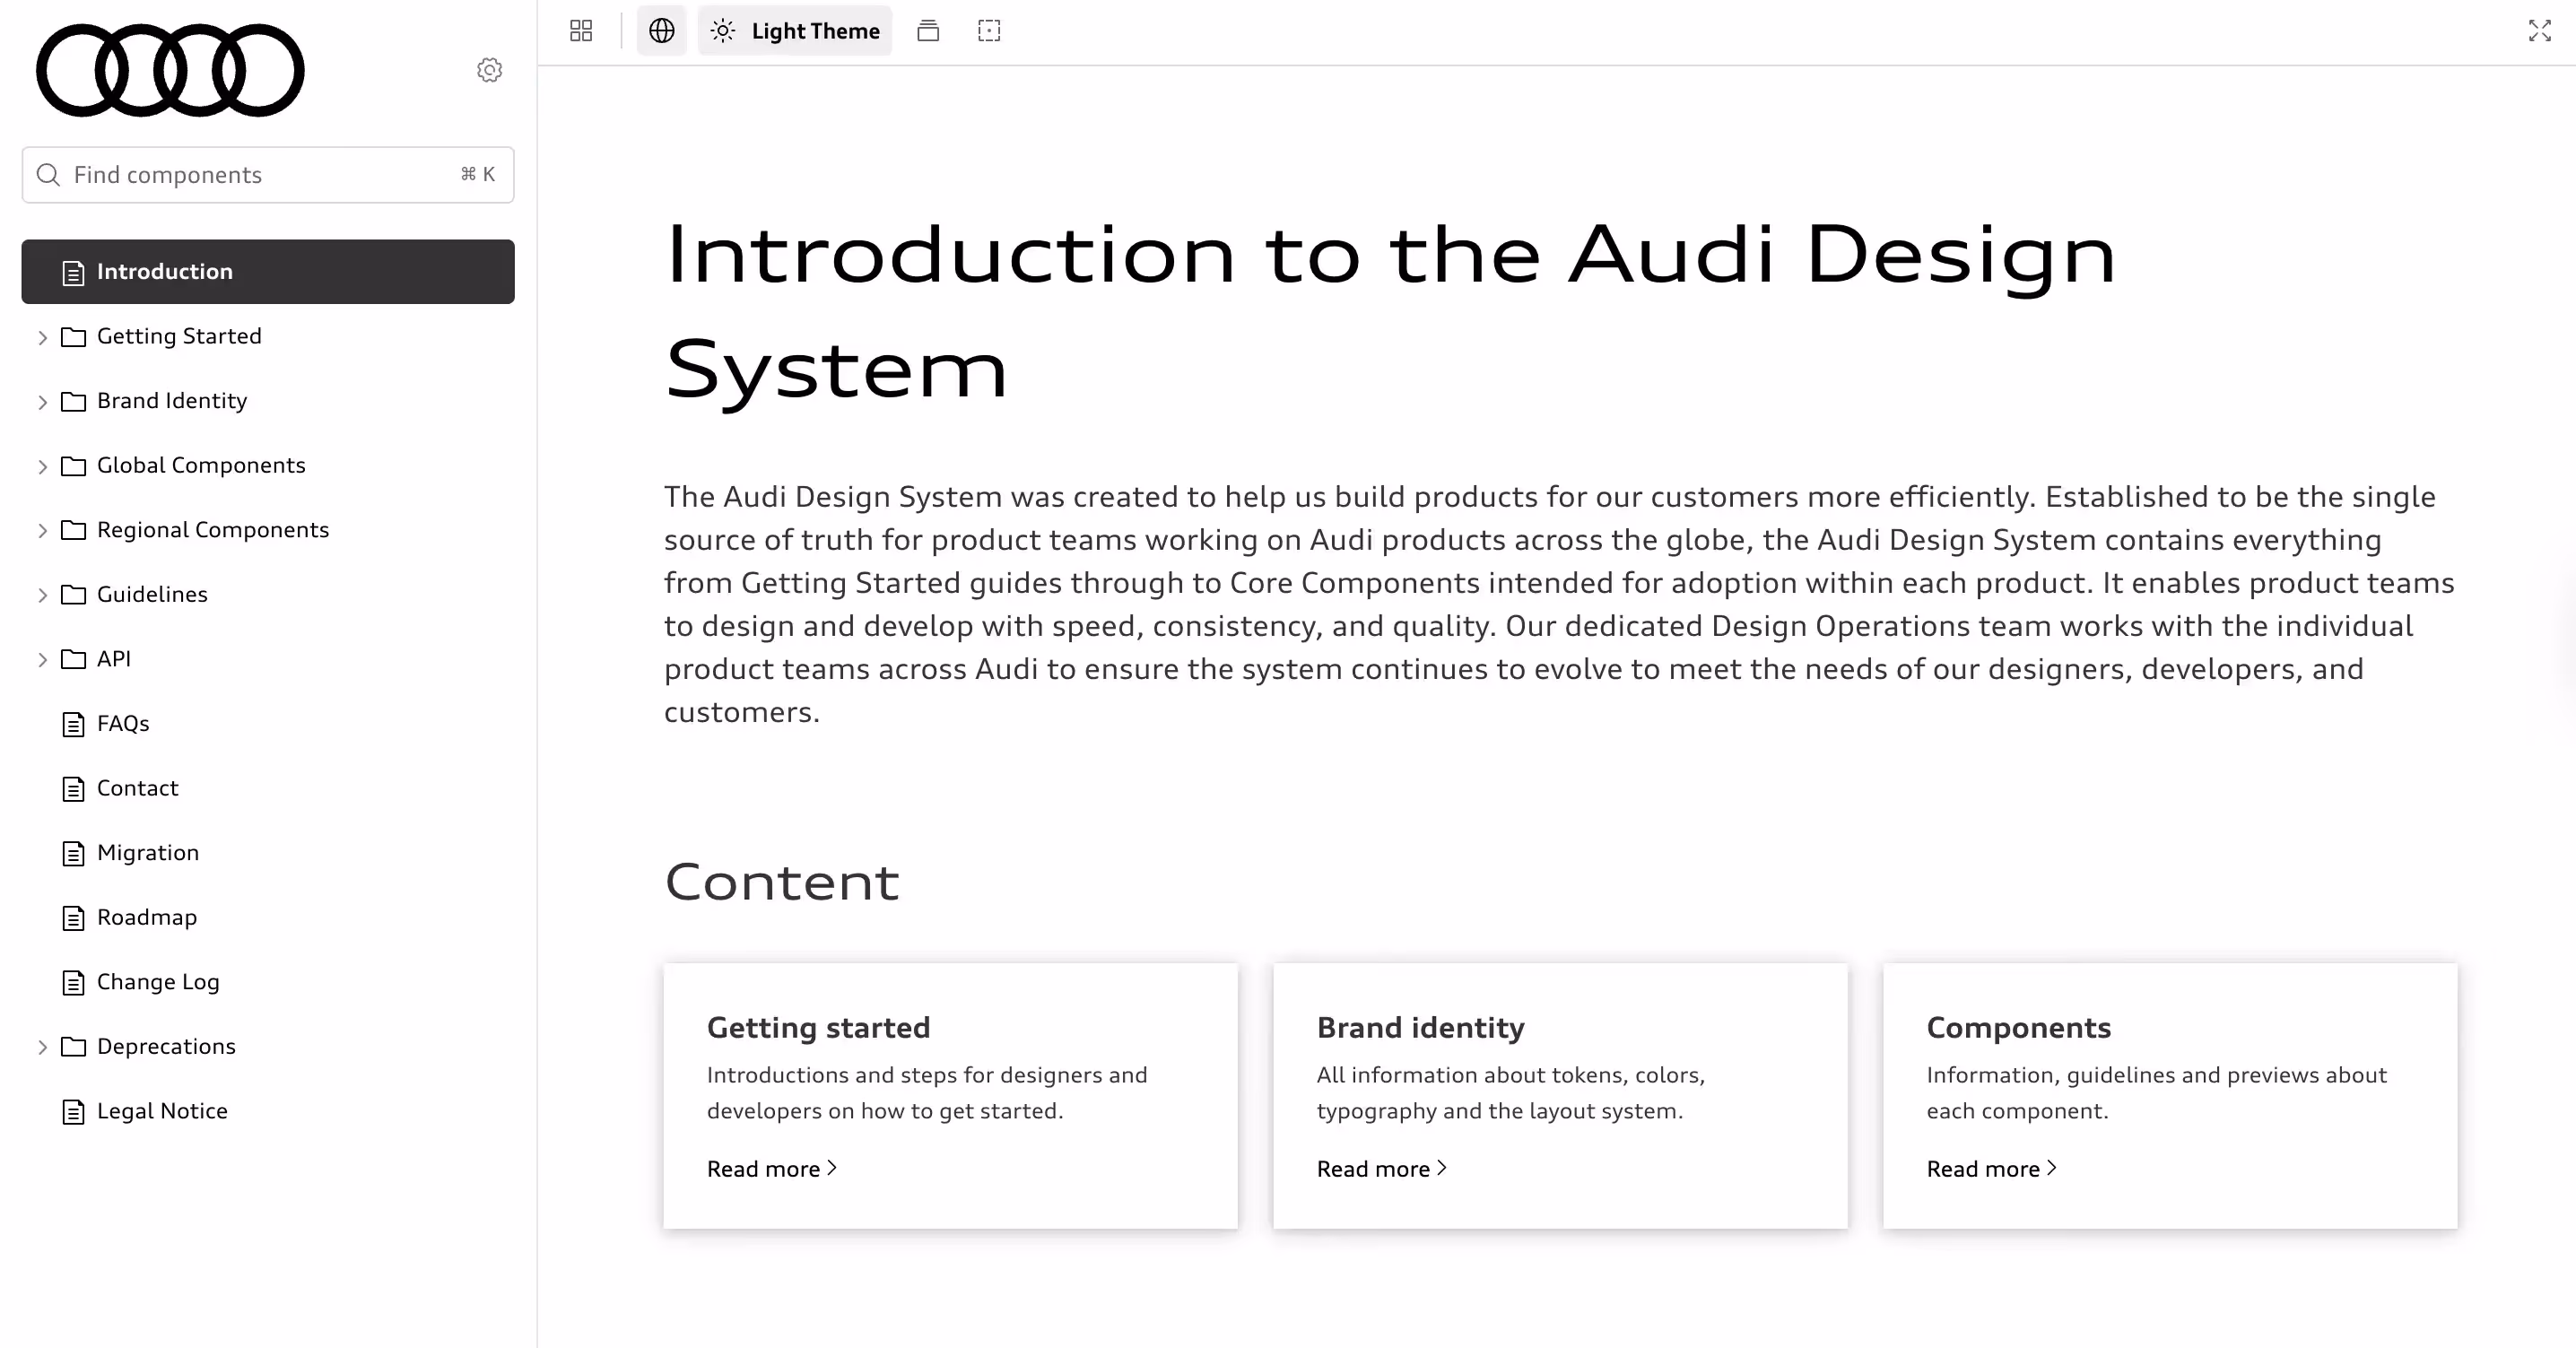The width and height of the screenshot is (2576, 1348).
Task: Click the Audi rings logo
Action: (170, 70)
